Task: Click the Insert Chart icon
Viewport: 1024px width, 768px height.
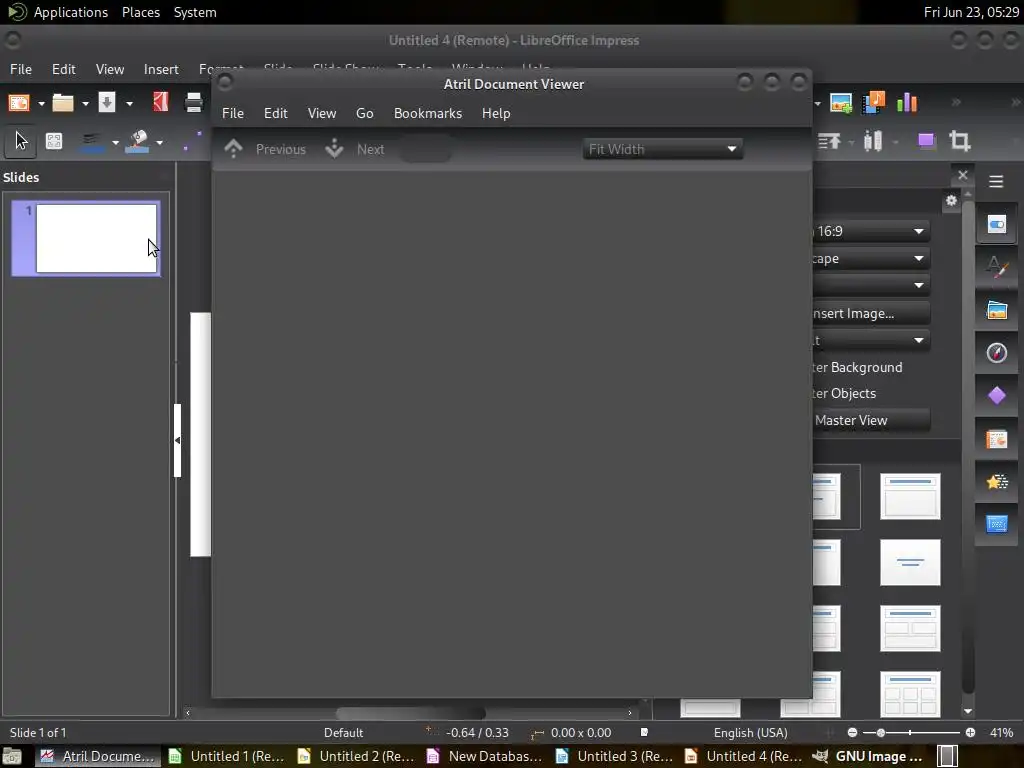Action: 907,102
